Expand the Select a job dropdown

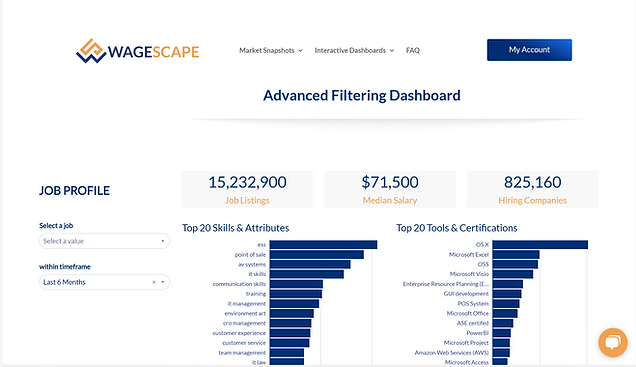pos(104,241)
